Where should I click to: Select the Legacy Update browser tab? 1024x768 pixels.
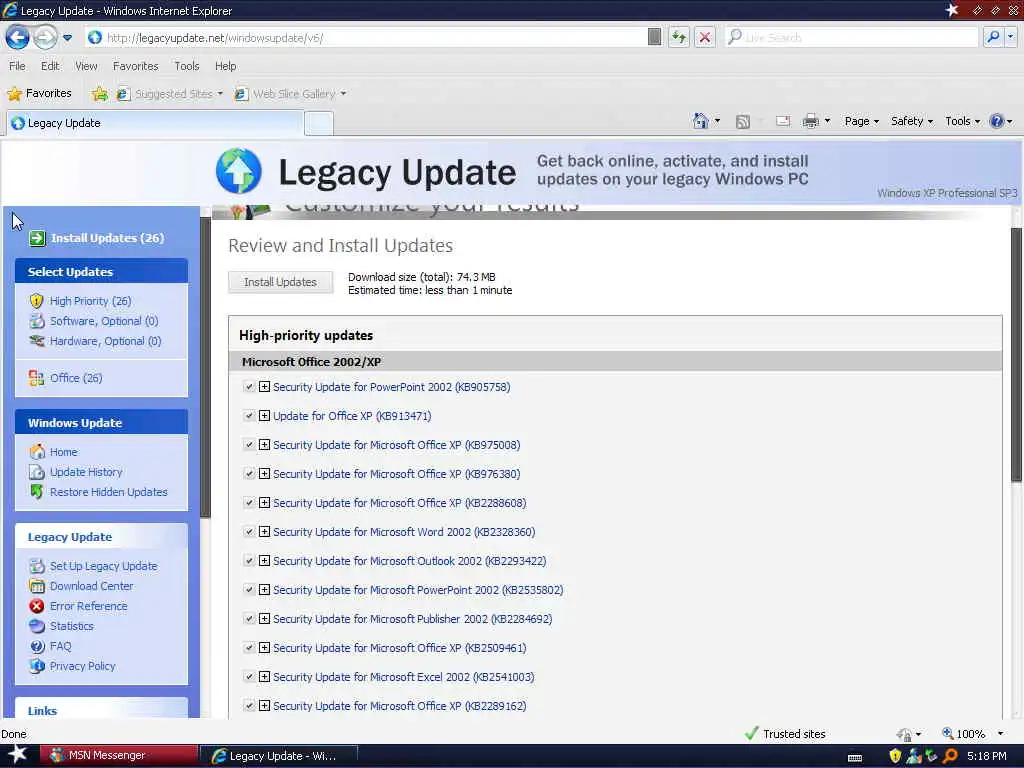155,123
